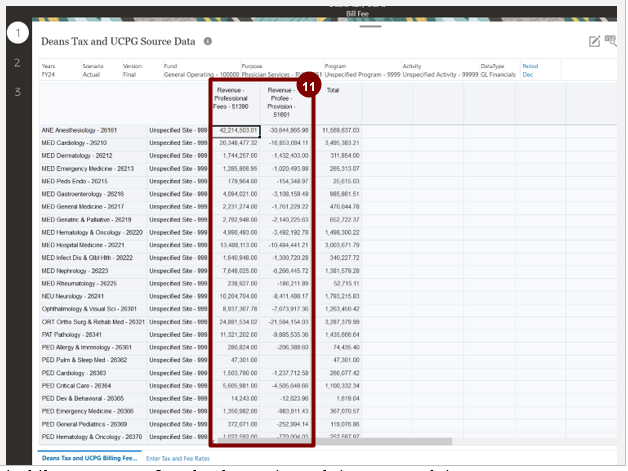Viewport: 628px width, 471px height.
Task: Select row MED Gastroenterology - 26216
Action: coord(83,194)
